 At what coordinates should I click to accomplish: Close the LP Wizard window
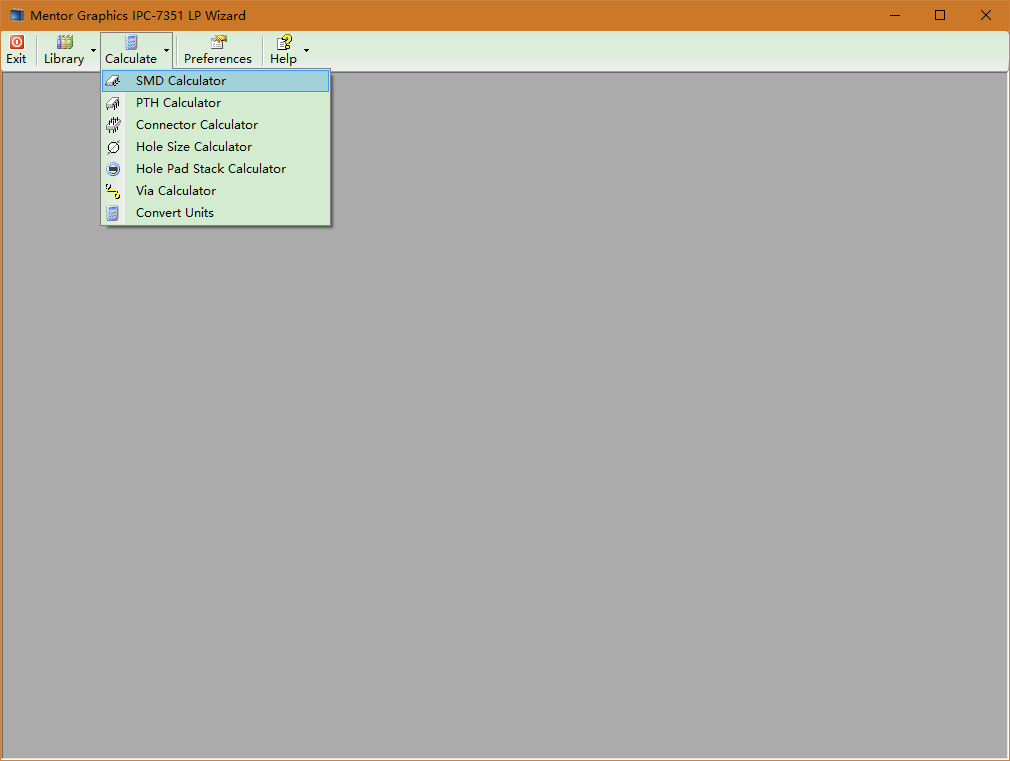tap(986, 15)
